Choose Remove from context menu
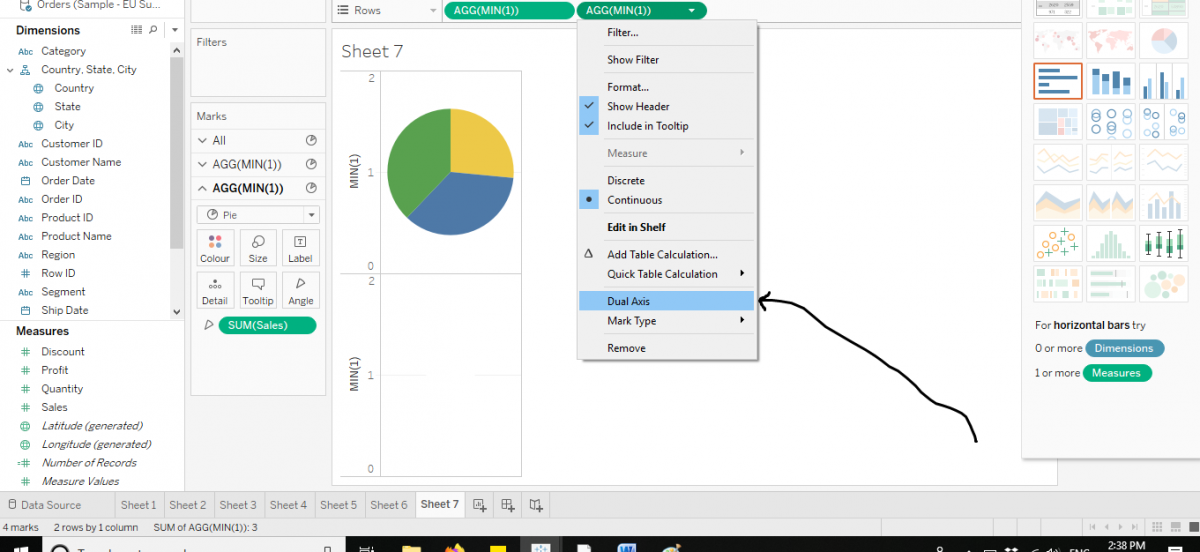 (x=667, y=348)
